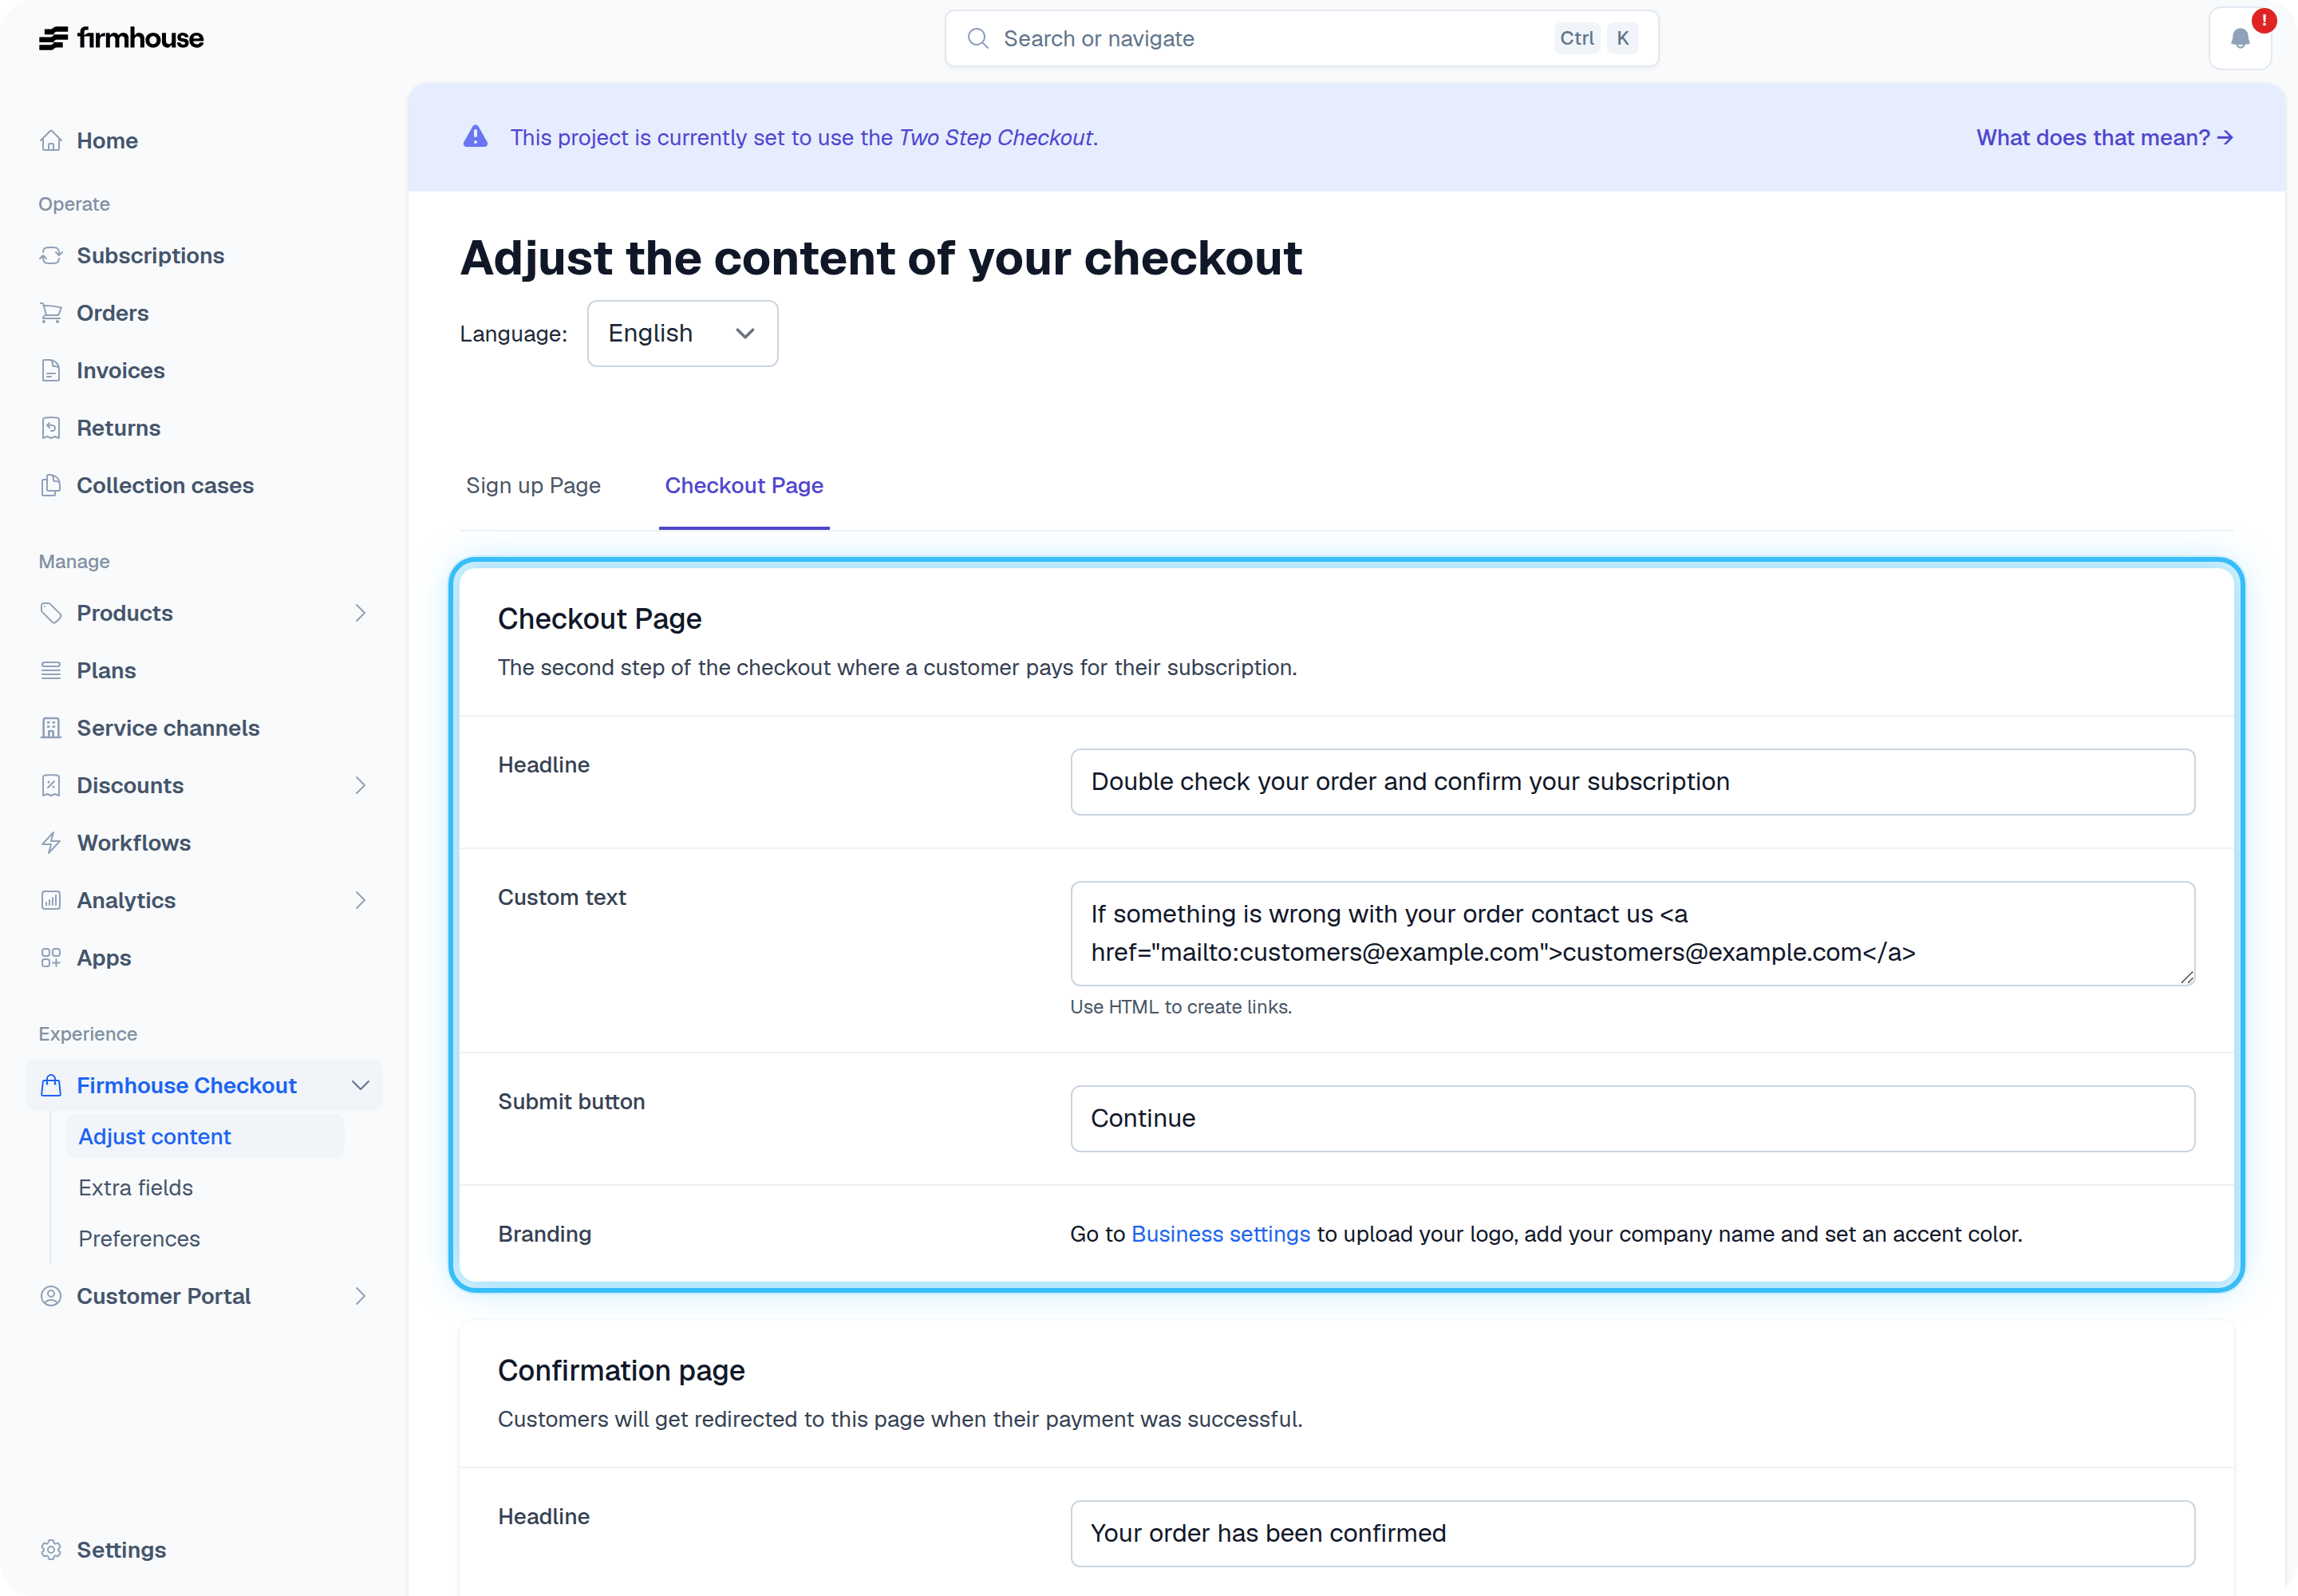Screen dimensions: 2298x1596
Task: Open the notifications bell icon
Action: [2240, 38]
